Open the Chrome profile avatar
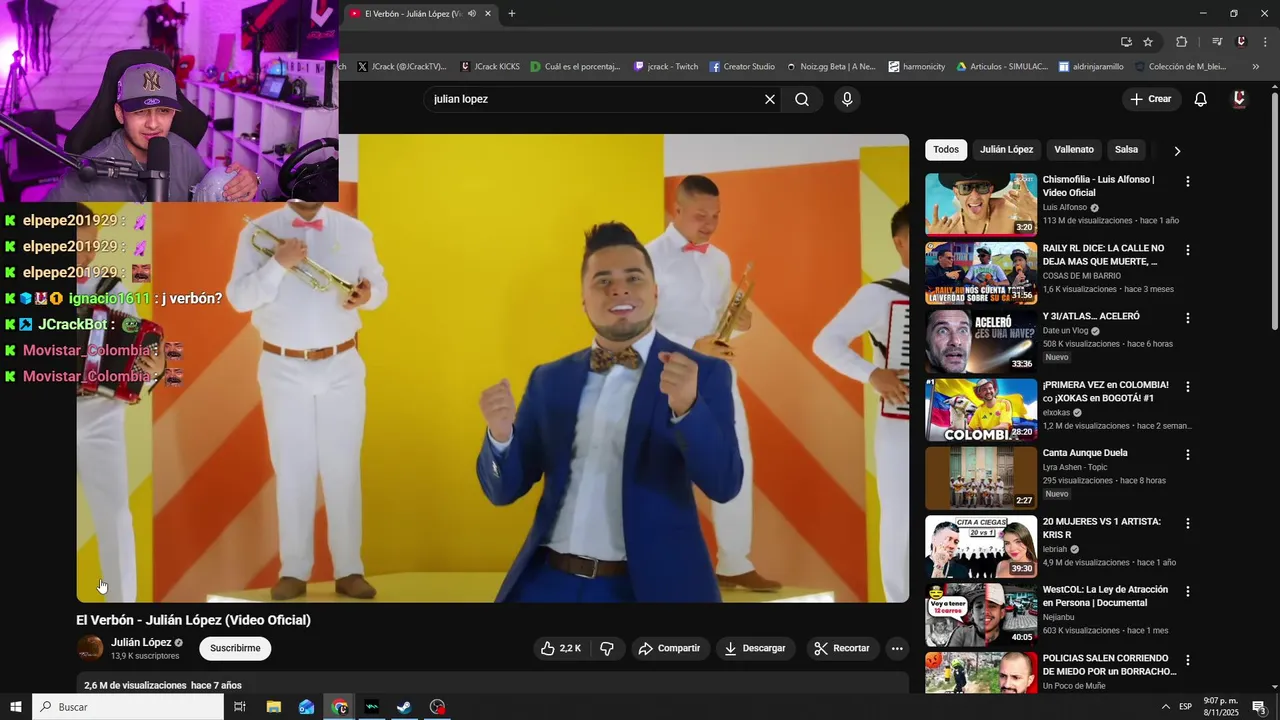 [x=1241, y=42]
